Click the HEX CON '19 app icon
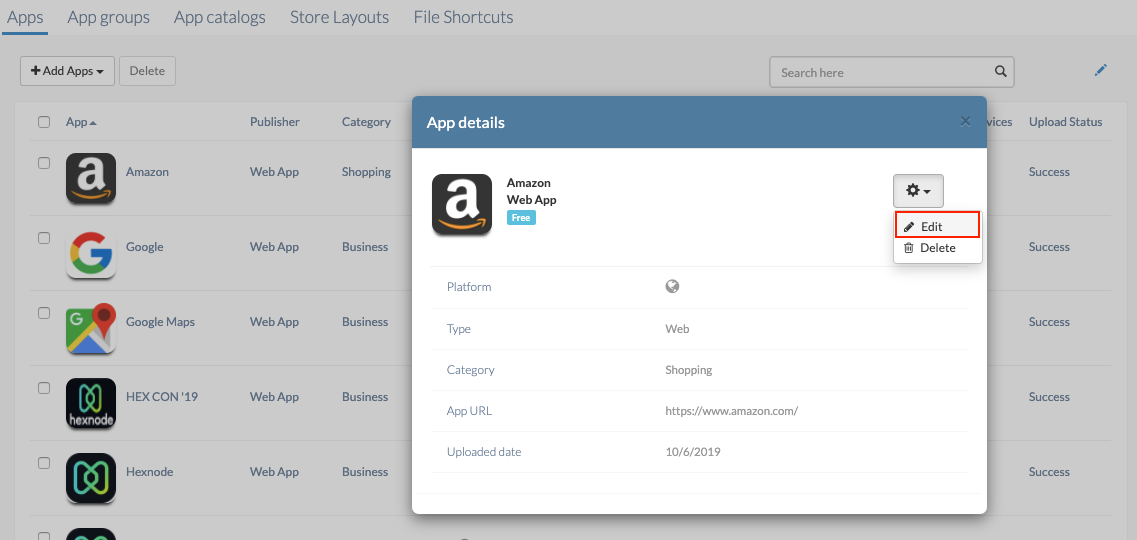The height and width of the screenshot is (540, 1137). pos(91,403)
